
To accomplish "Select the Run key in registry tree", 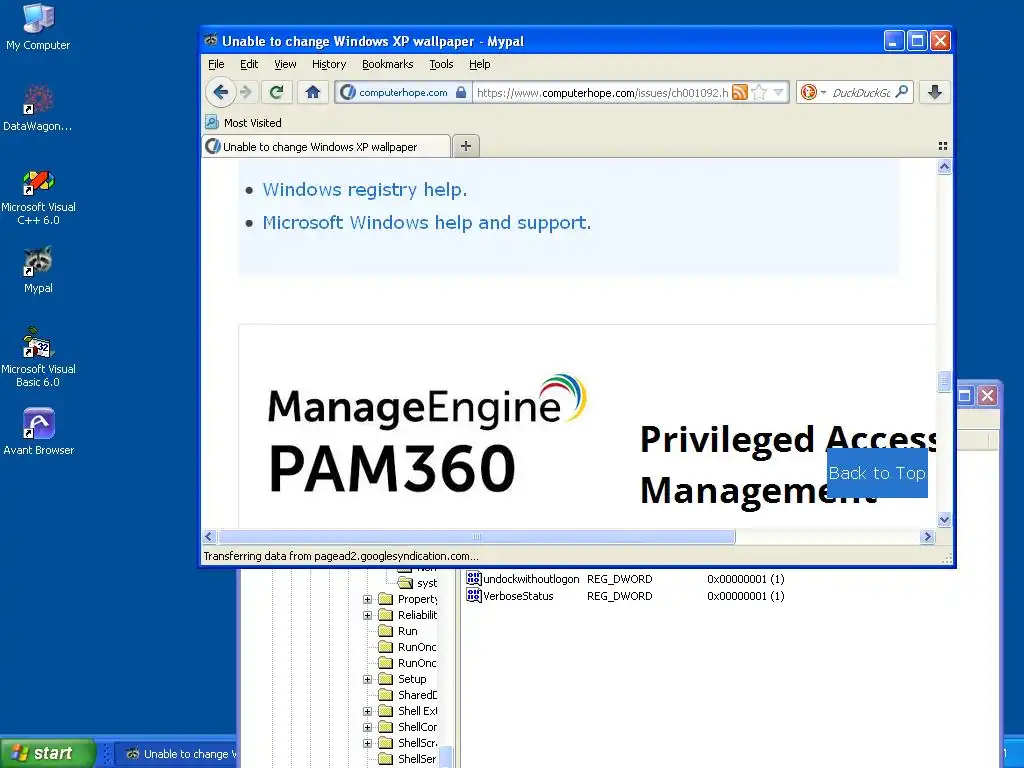I will click(x=408, y=631).
